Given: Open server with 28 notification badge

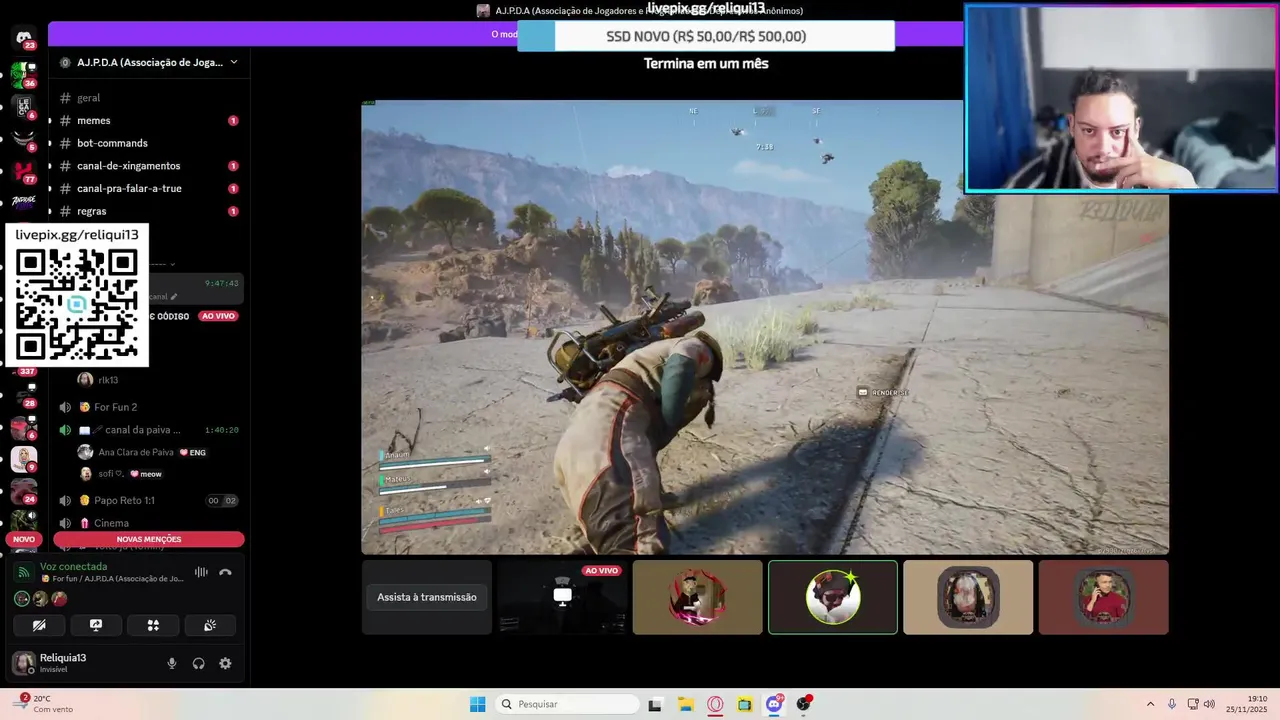Looking at the screenshot, I should [x=24, y=395].
